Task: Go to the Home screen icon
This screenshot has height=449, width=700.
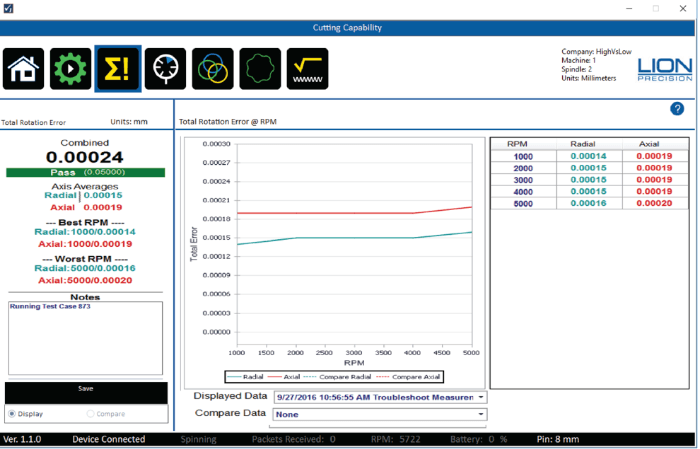Action: click(x=24, y=69)
